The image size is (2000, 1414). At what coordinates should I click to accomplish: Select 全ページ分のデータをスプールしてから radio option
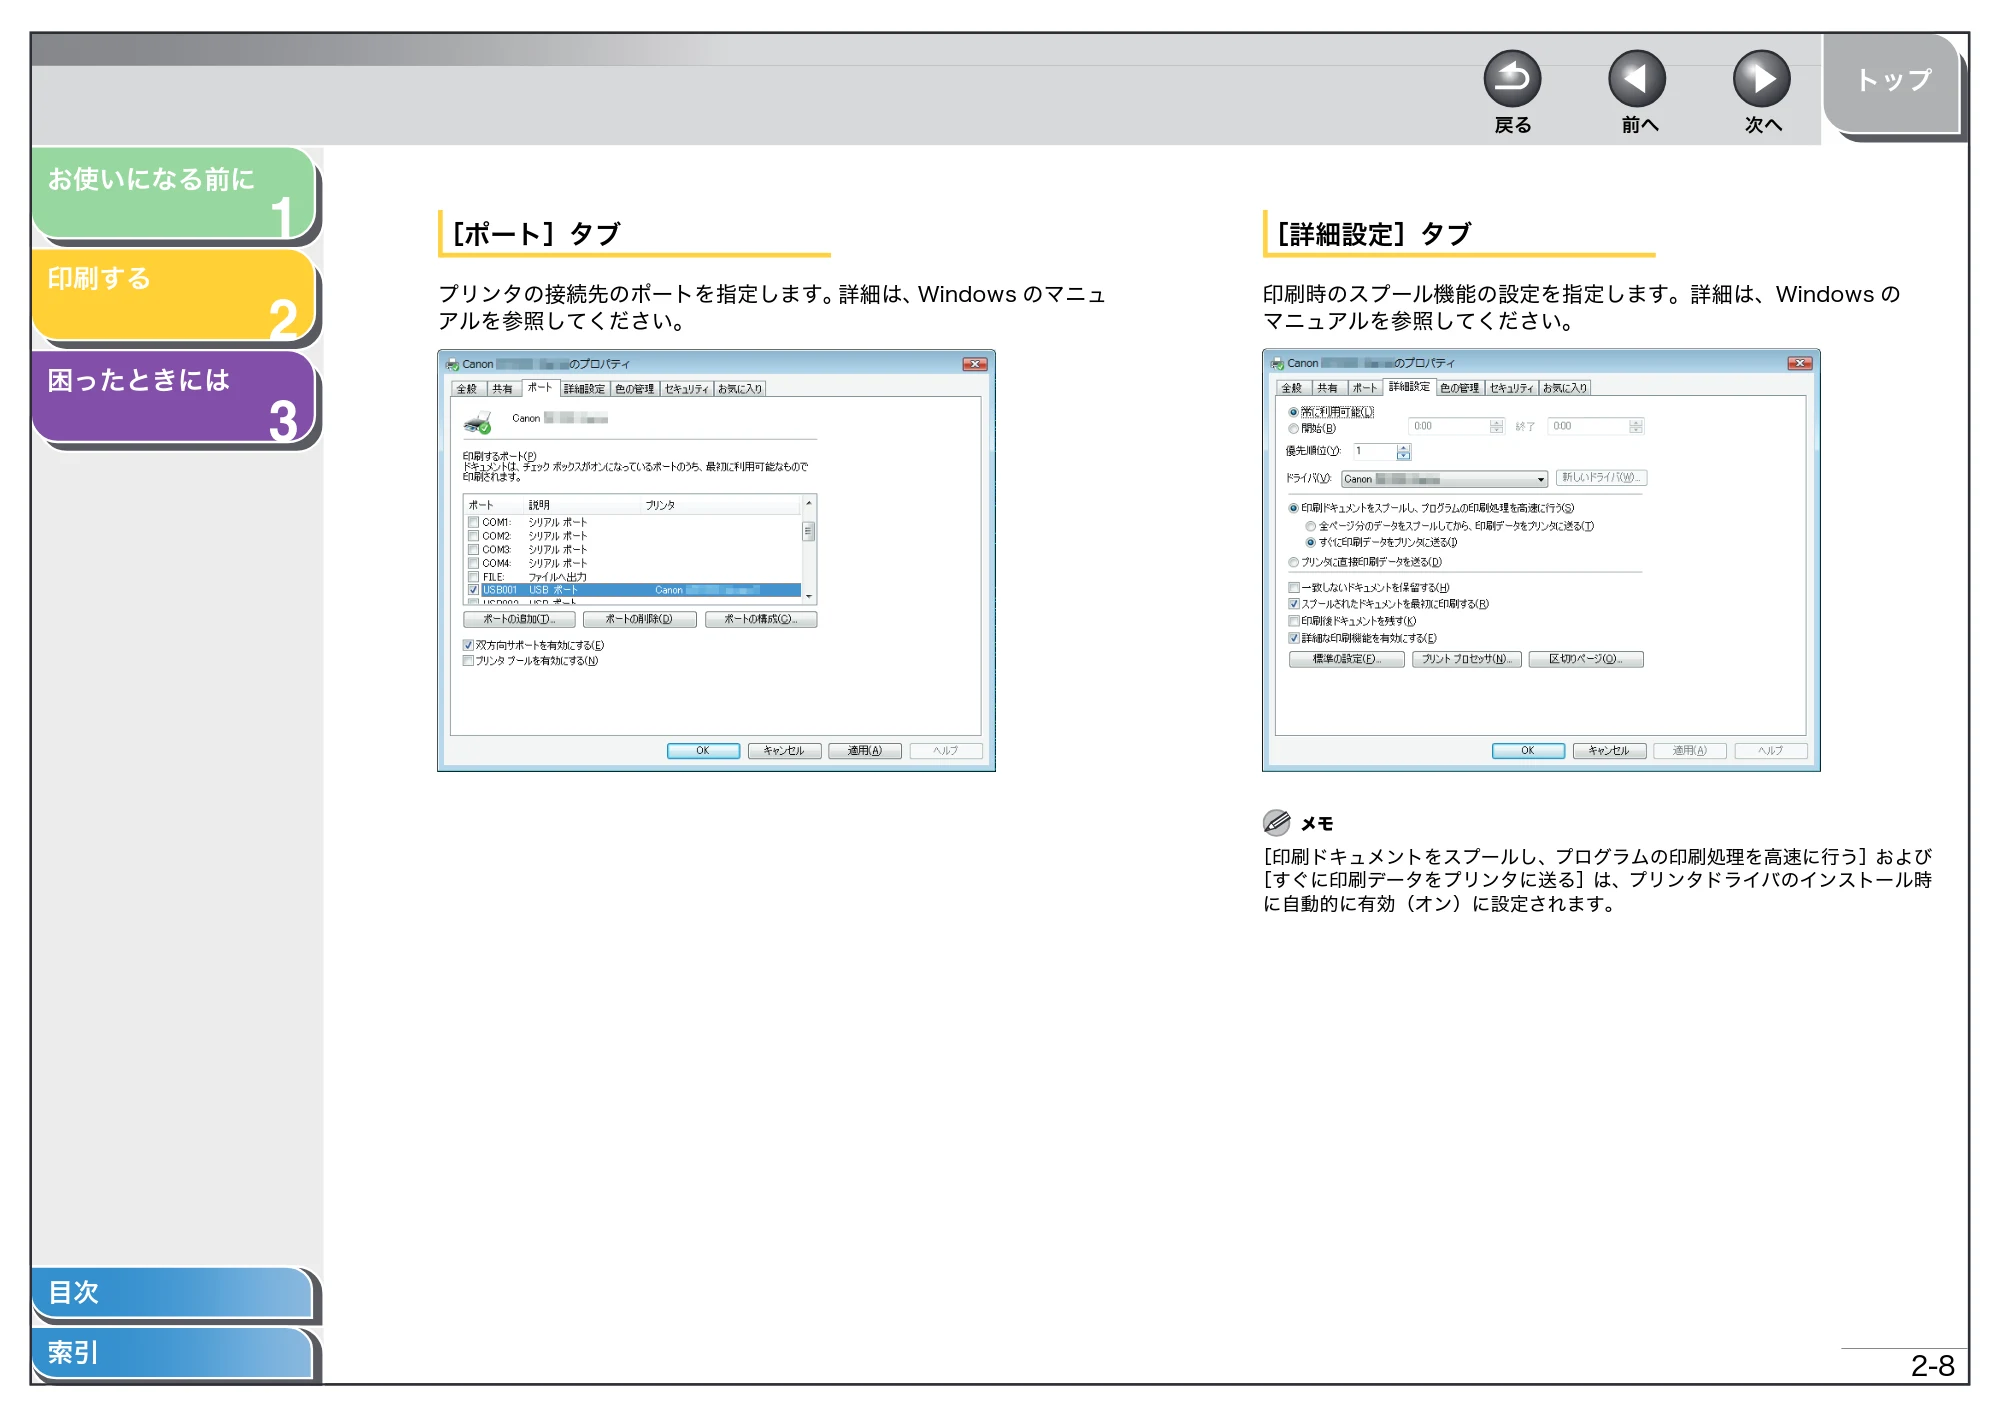1311,526
